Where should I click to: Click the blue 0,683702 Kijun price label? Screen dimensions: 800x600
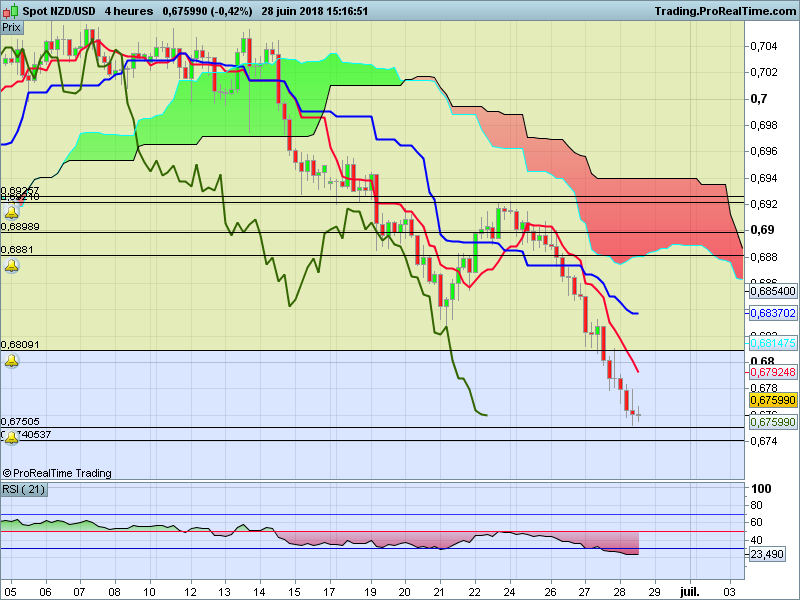point(773,313)
